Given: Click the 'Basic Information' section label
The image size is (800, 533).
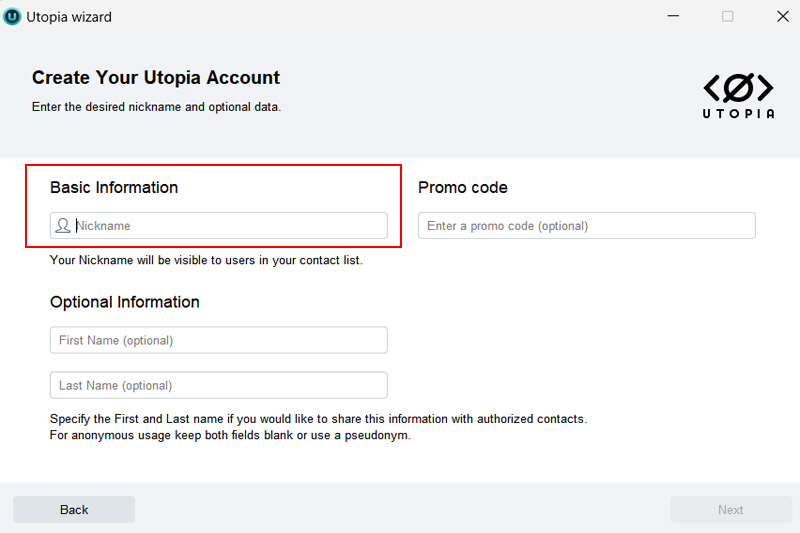Looking at the screenshot, I should (x=114, y=188).
